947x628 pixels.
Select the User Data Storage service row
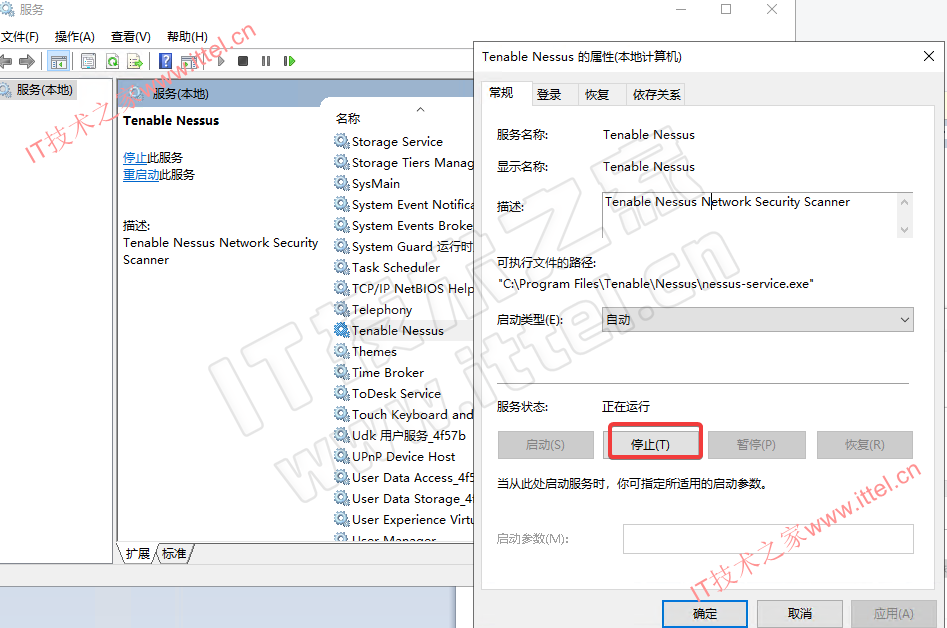pos(404,498)
